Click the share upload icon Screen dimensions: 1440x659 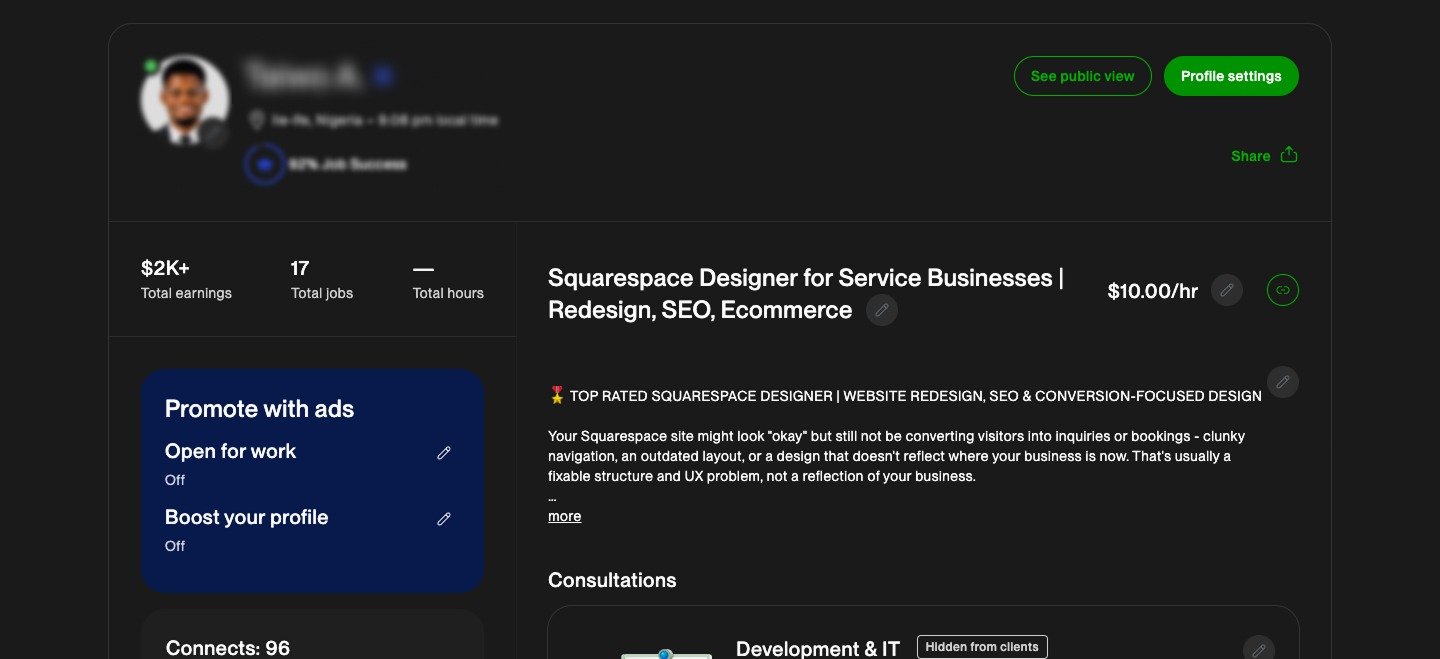click(x=1289, y=155)
